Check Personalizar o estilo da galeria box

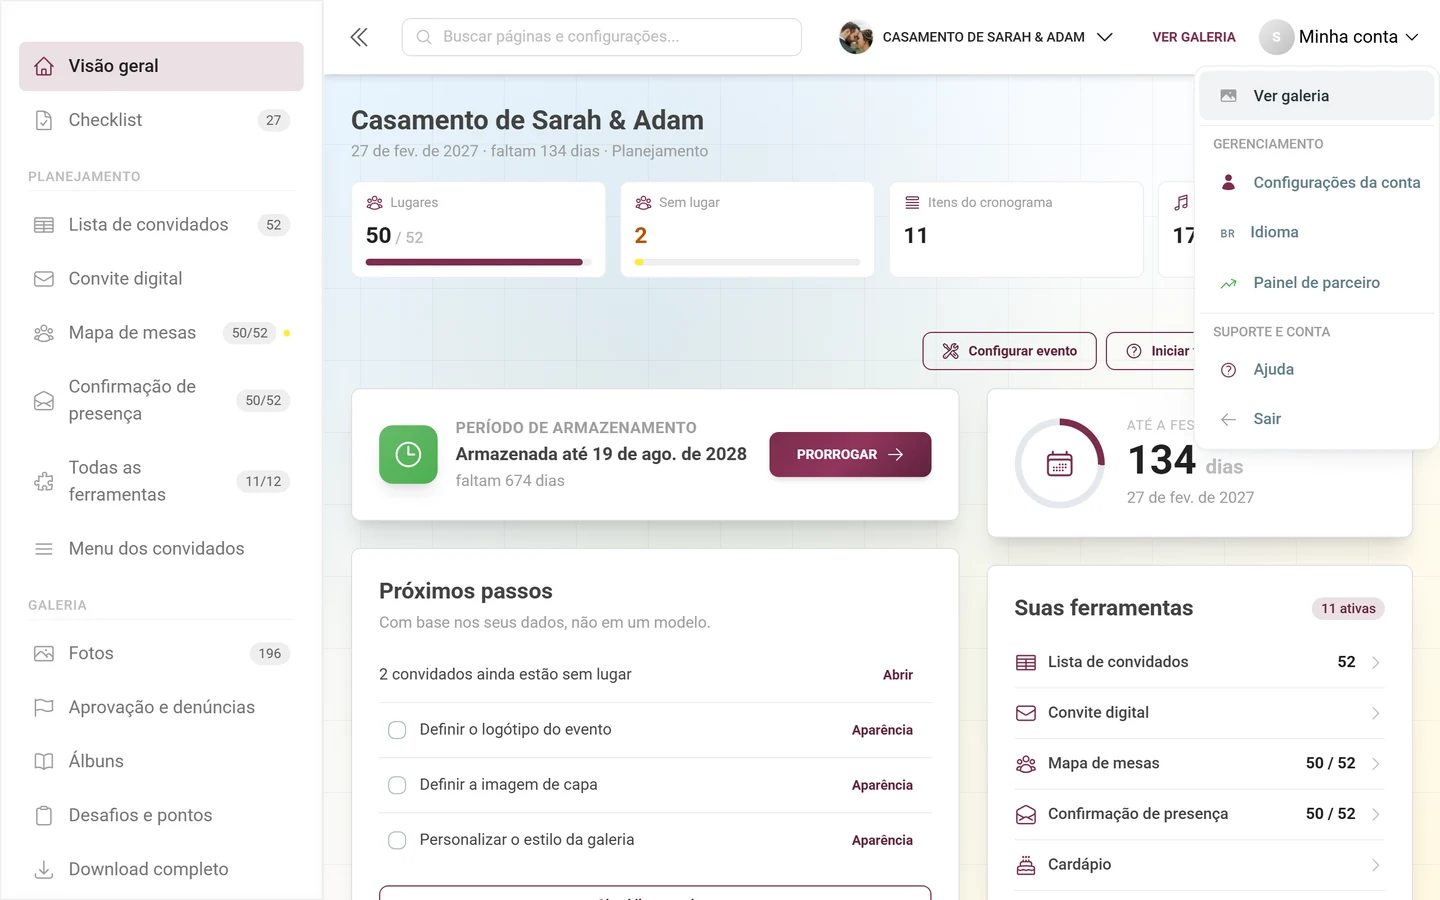397,840
